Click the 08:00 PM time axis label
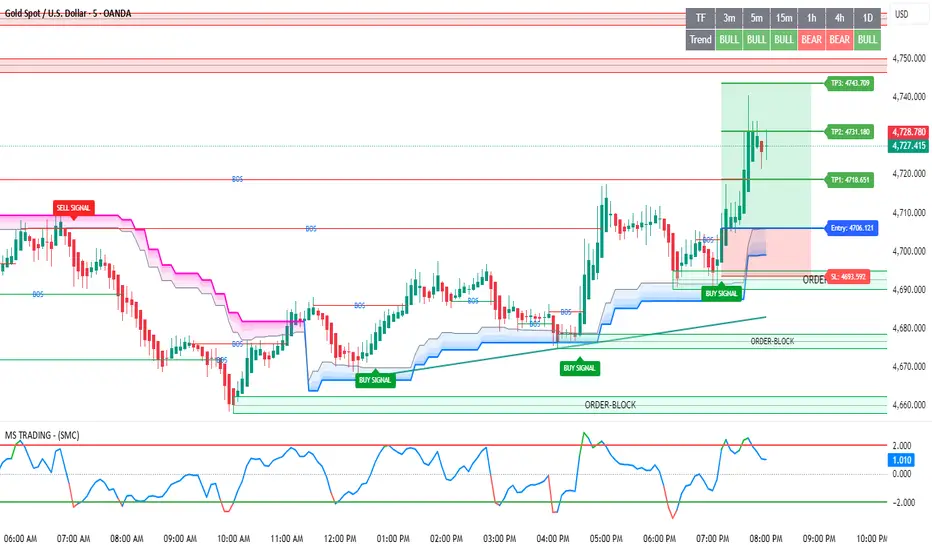Viewport: 932px width, 550px height. click(766, 539)
